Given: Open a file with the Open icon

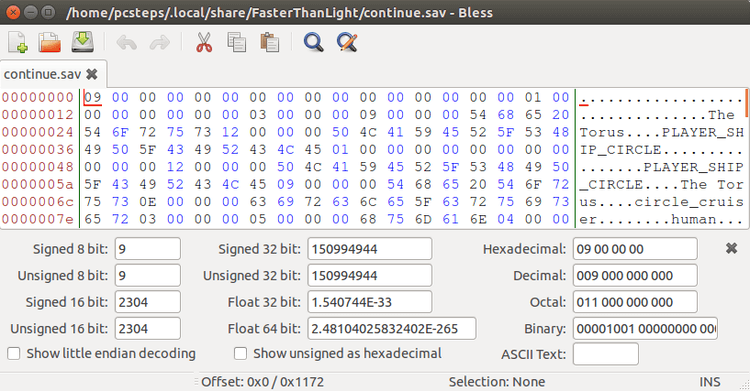Looking at the screenshot, I should (50, 42).
